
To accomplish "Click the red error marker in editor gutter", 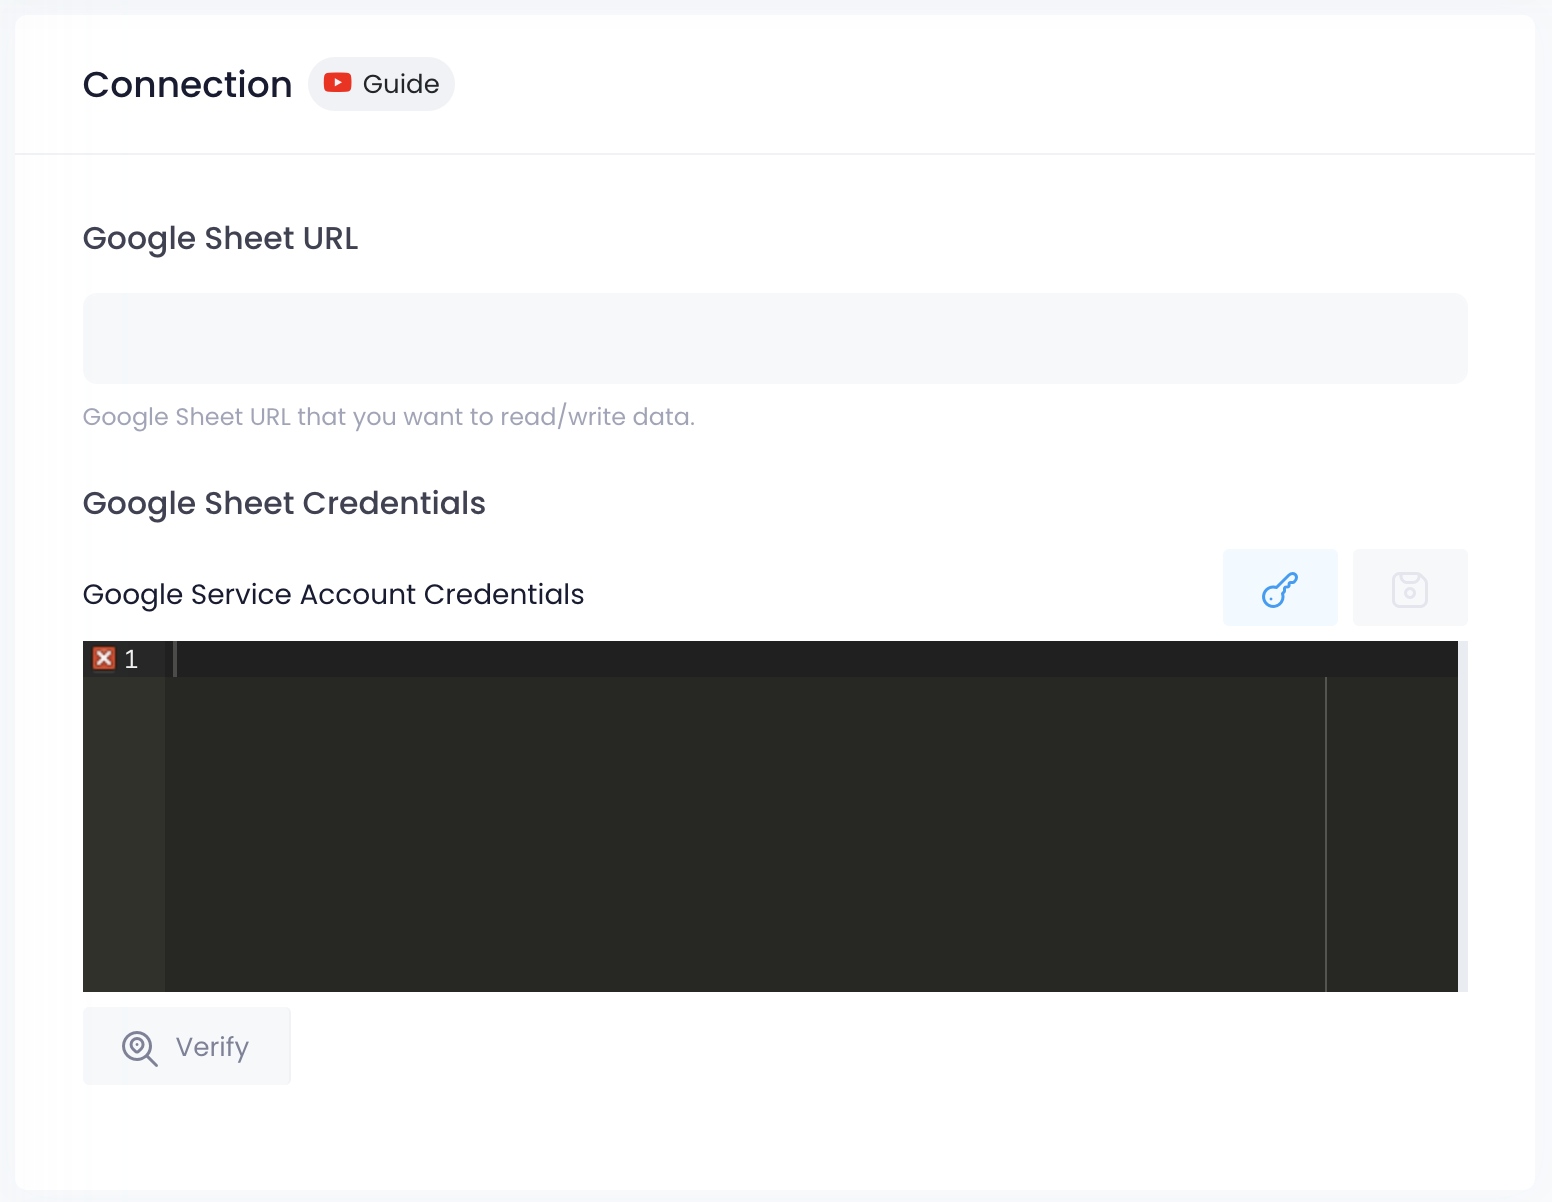I will tap(104, 658).
